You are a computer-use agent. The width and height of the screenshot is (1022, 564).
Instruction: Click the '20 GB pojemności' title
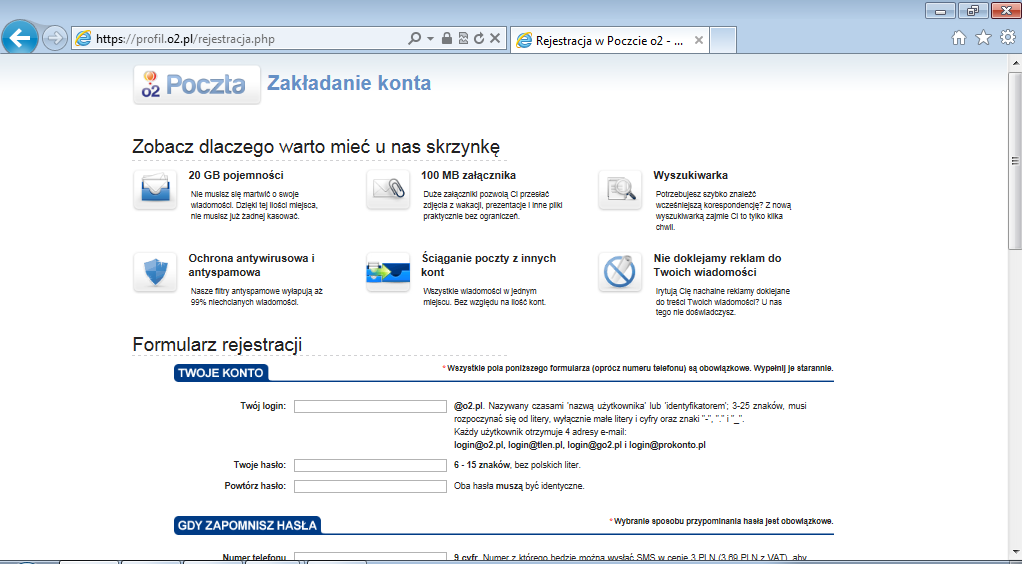point(236,175)
